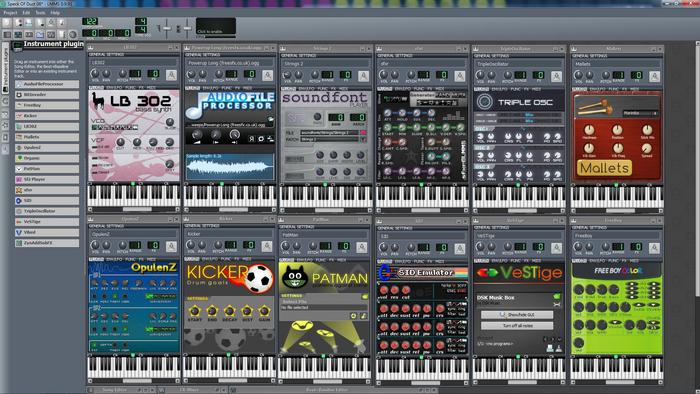The width and height of the screenshot is (700, 394).
Task: Pick the SID plugin entry in sidebar
Action: click(x=46, y=200)
